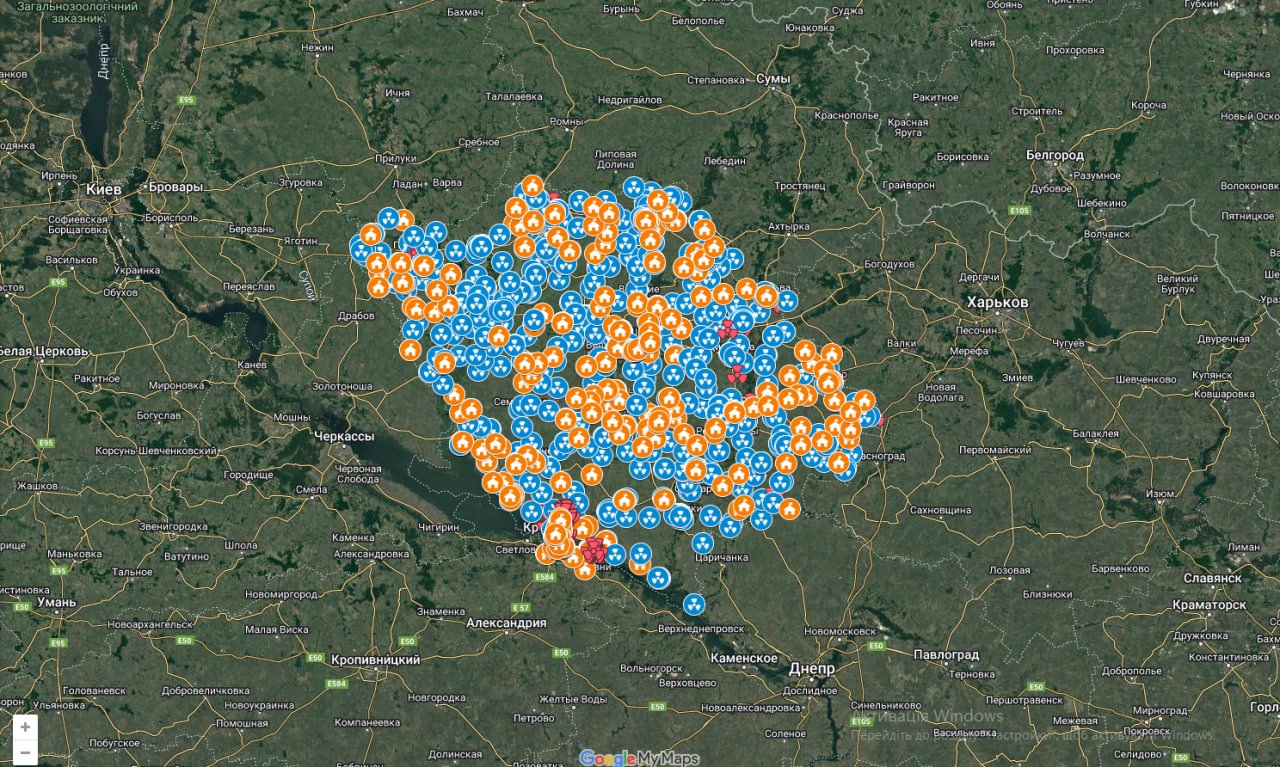Click the zoom in plus button
The width and height of the screenshot is (1280, 767).
pyautogui.click(x=25, y=727)
